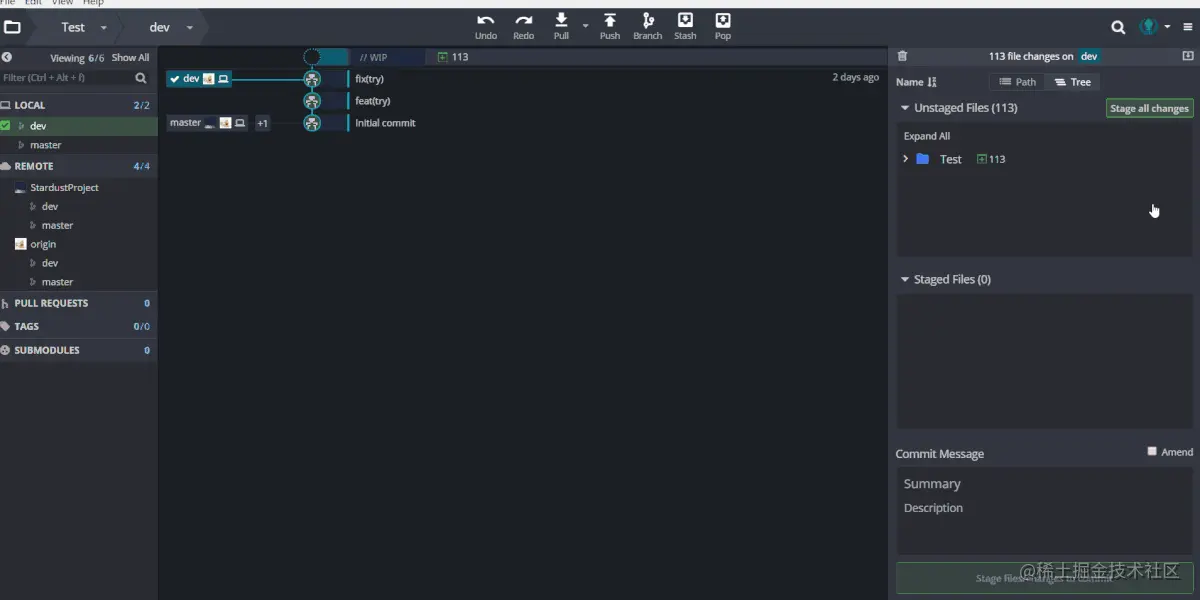Push commits with the Push icon

point(610,20)
